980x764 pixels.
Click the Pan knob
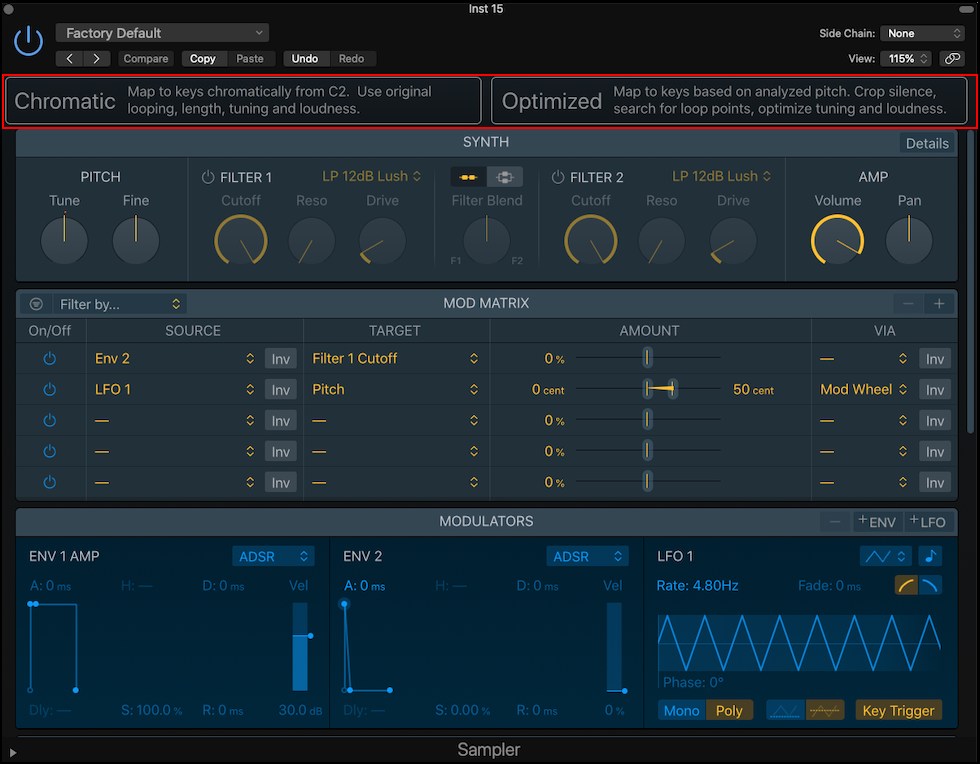[x=909, y=241]
